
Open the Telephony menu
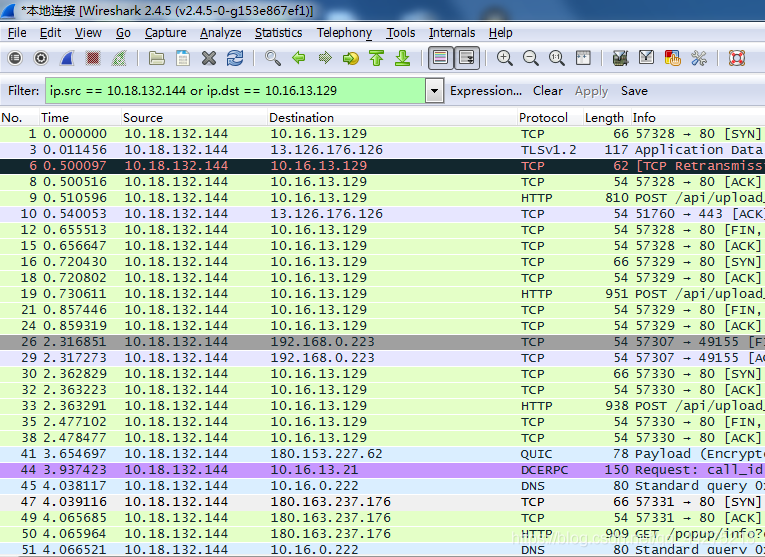click(x=344, y=33)
